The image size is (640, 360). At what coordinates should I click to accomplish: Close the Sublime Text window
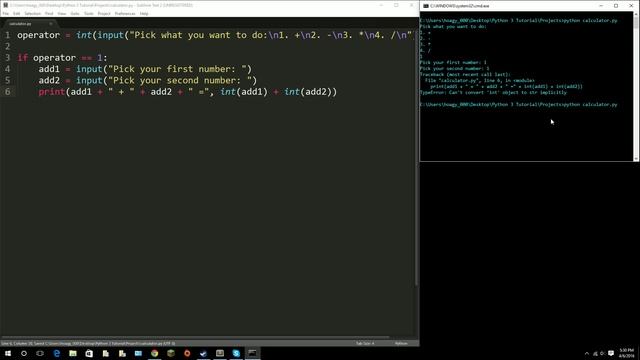pos(411,5)
